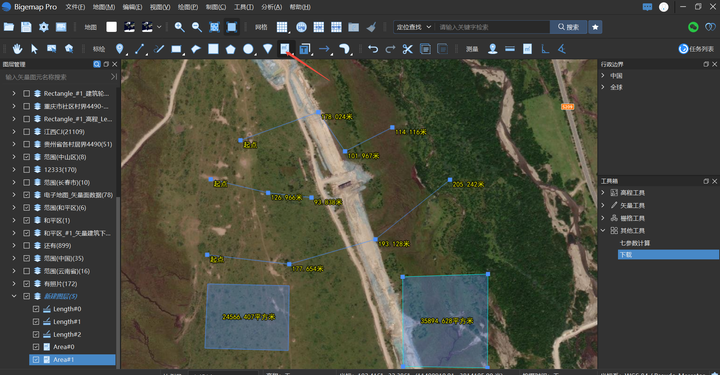Select the sector fan shape tool
This screenshot has width=720, height=375.
[268, 49]
